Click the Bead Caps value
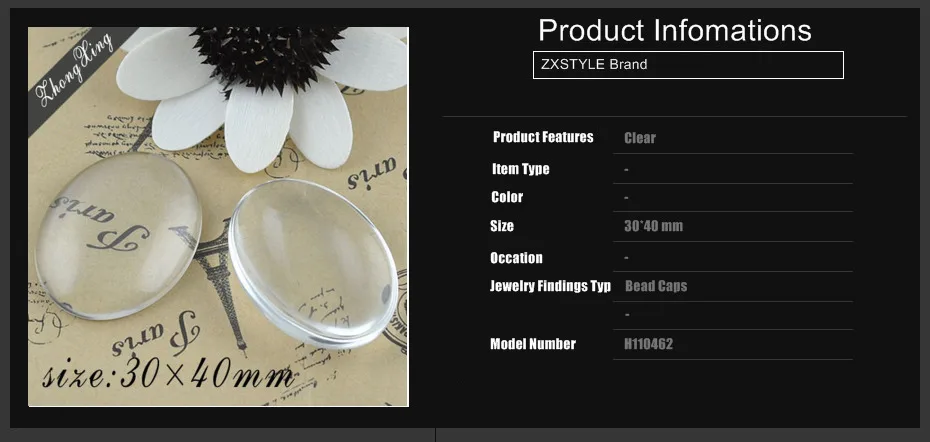This screenshot has height=442, width=930. click(x=655, y=286)
